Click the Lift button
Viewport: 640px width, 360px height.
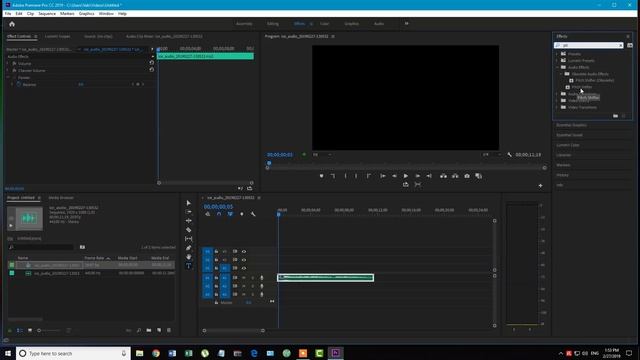coord(443,176)
